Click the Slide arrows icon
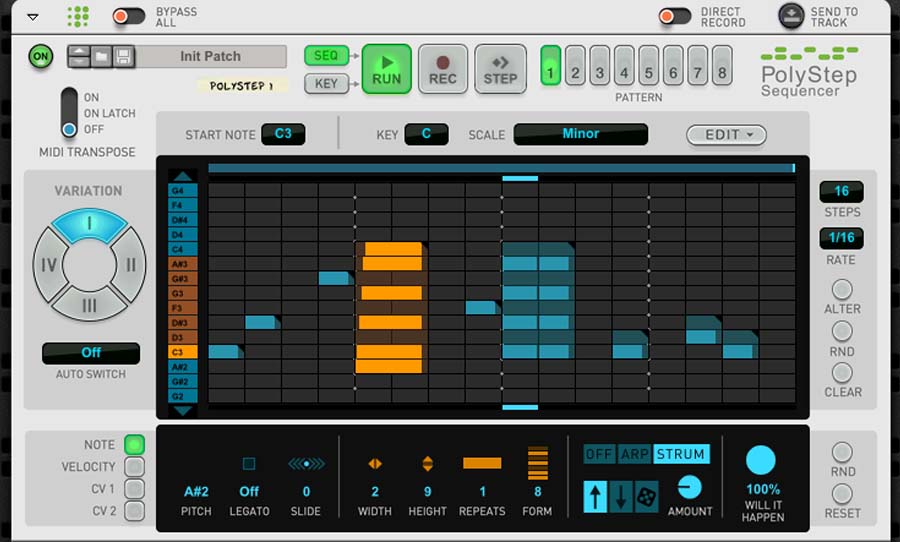This screenshot has width=900, height=542. point(307,463)
